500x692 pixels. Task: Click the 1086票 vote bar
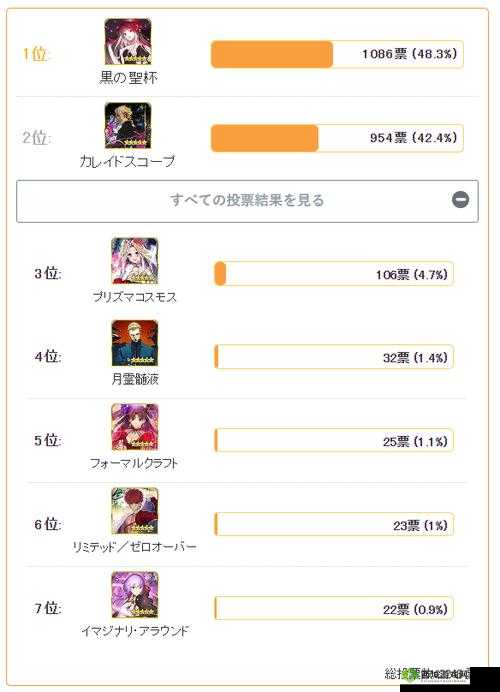click(337, 54)
